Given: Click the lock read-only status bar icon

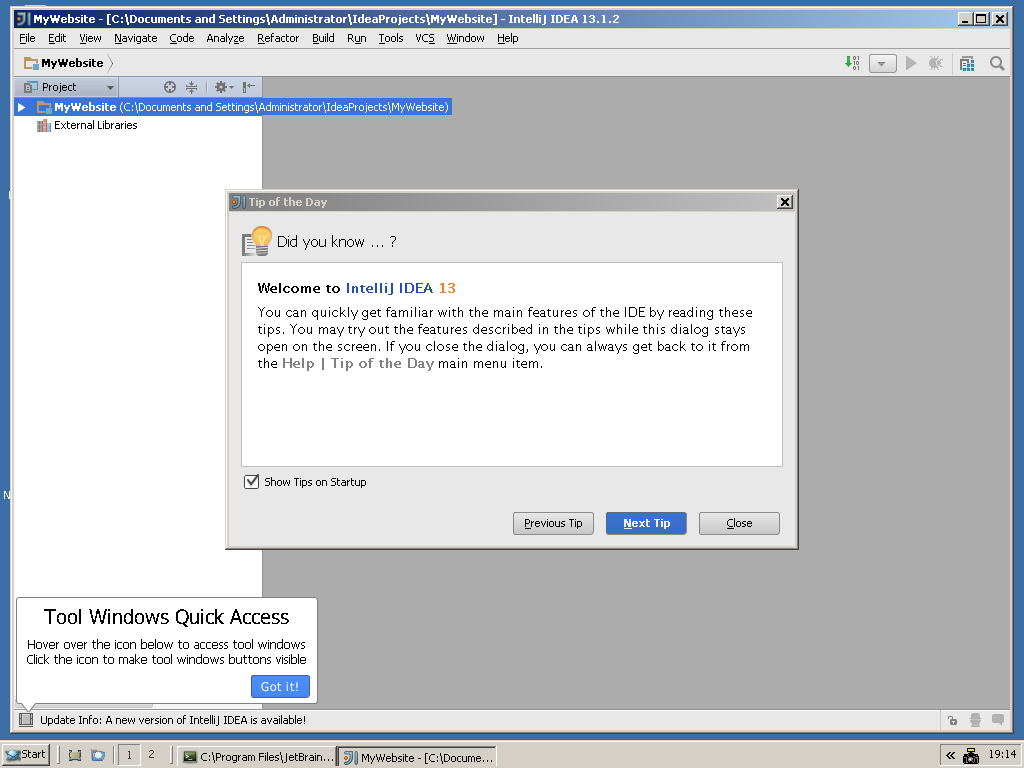Looking at the screenshot, I should point(953,720).
